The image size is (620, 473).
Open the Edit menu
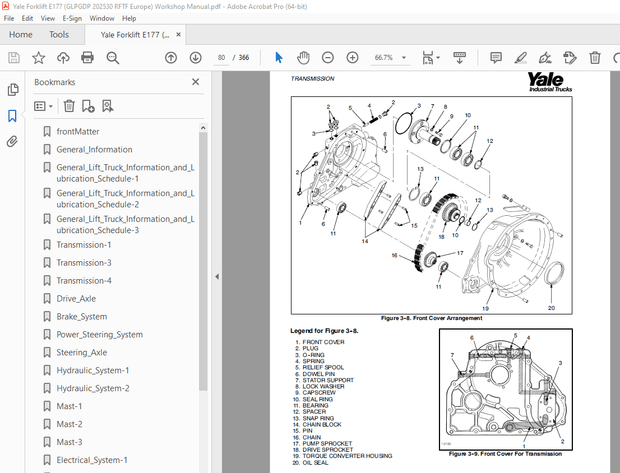coord(27,18)
